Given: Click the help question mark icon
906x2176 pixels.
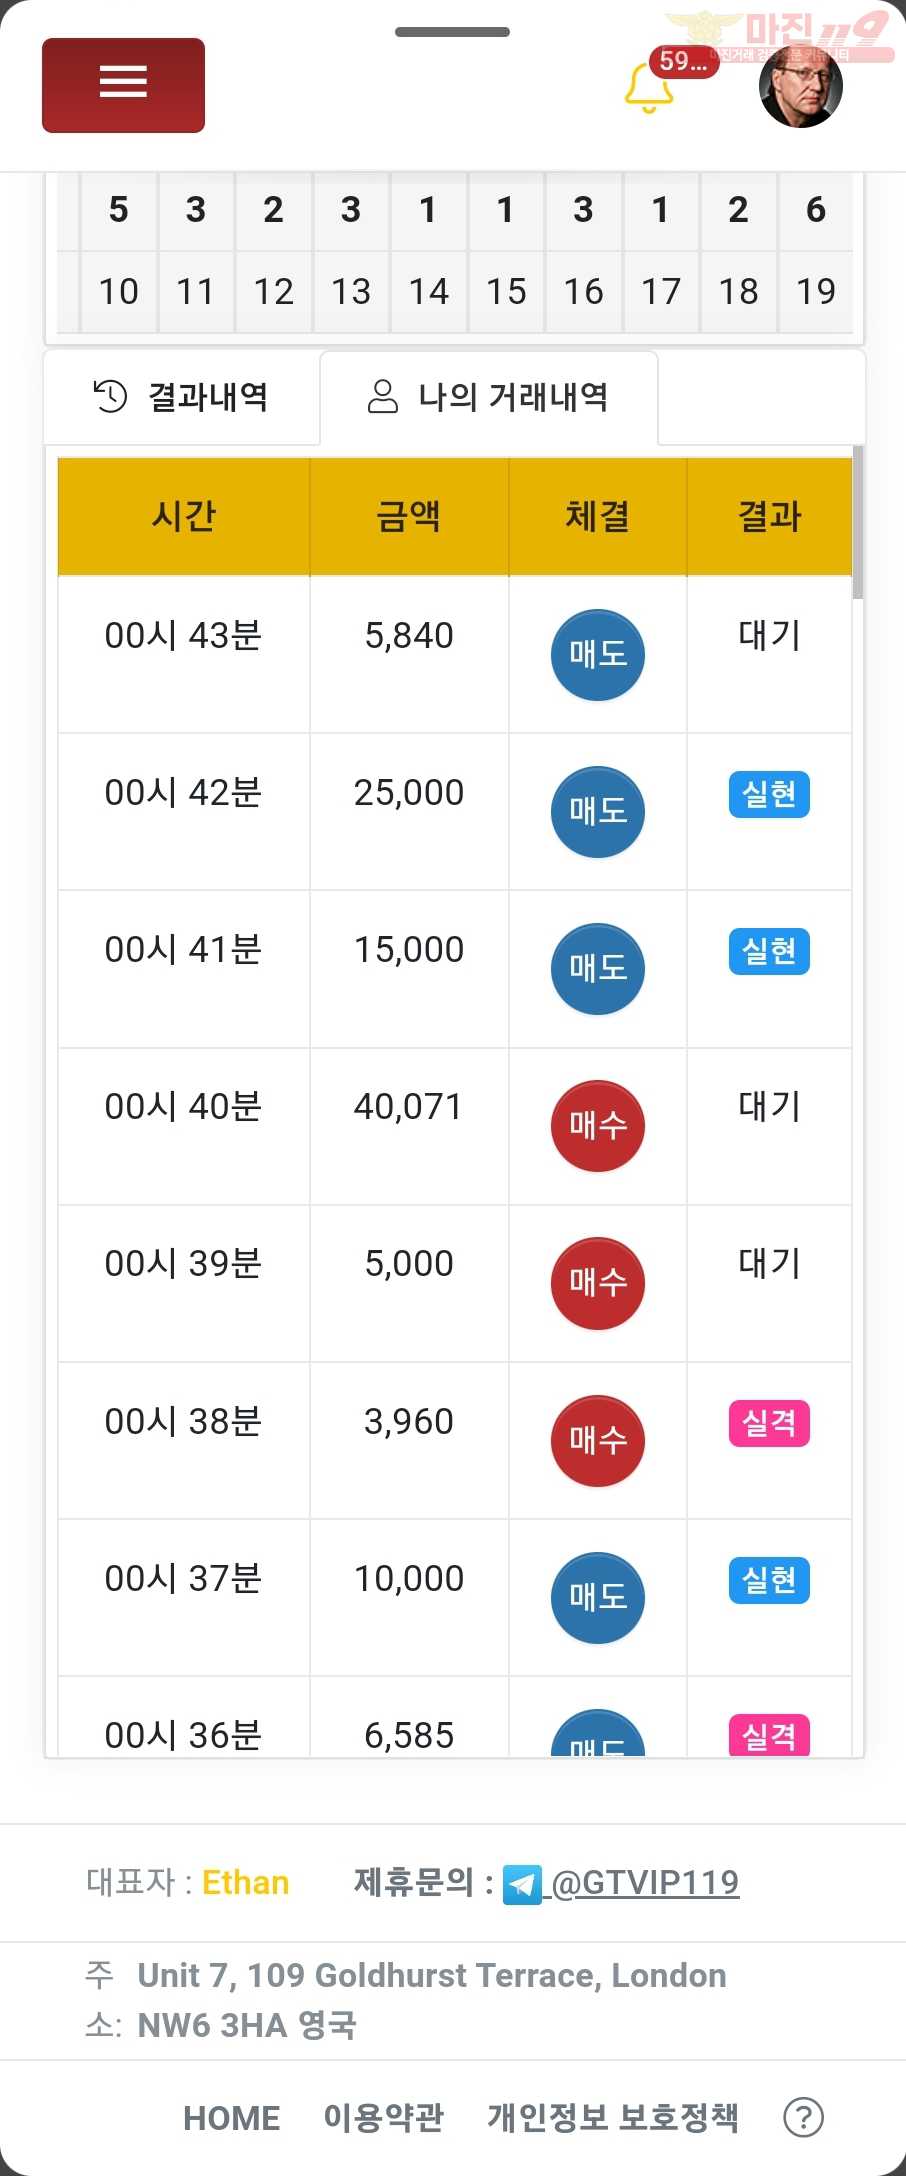Looking at the screenshot, I should coord(803,2117).
